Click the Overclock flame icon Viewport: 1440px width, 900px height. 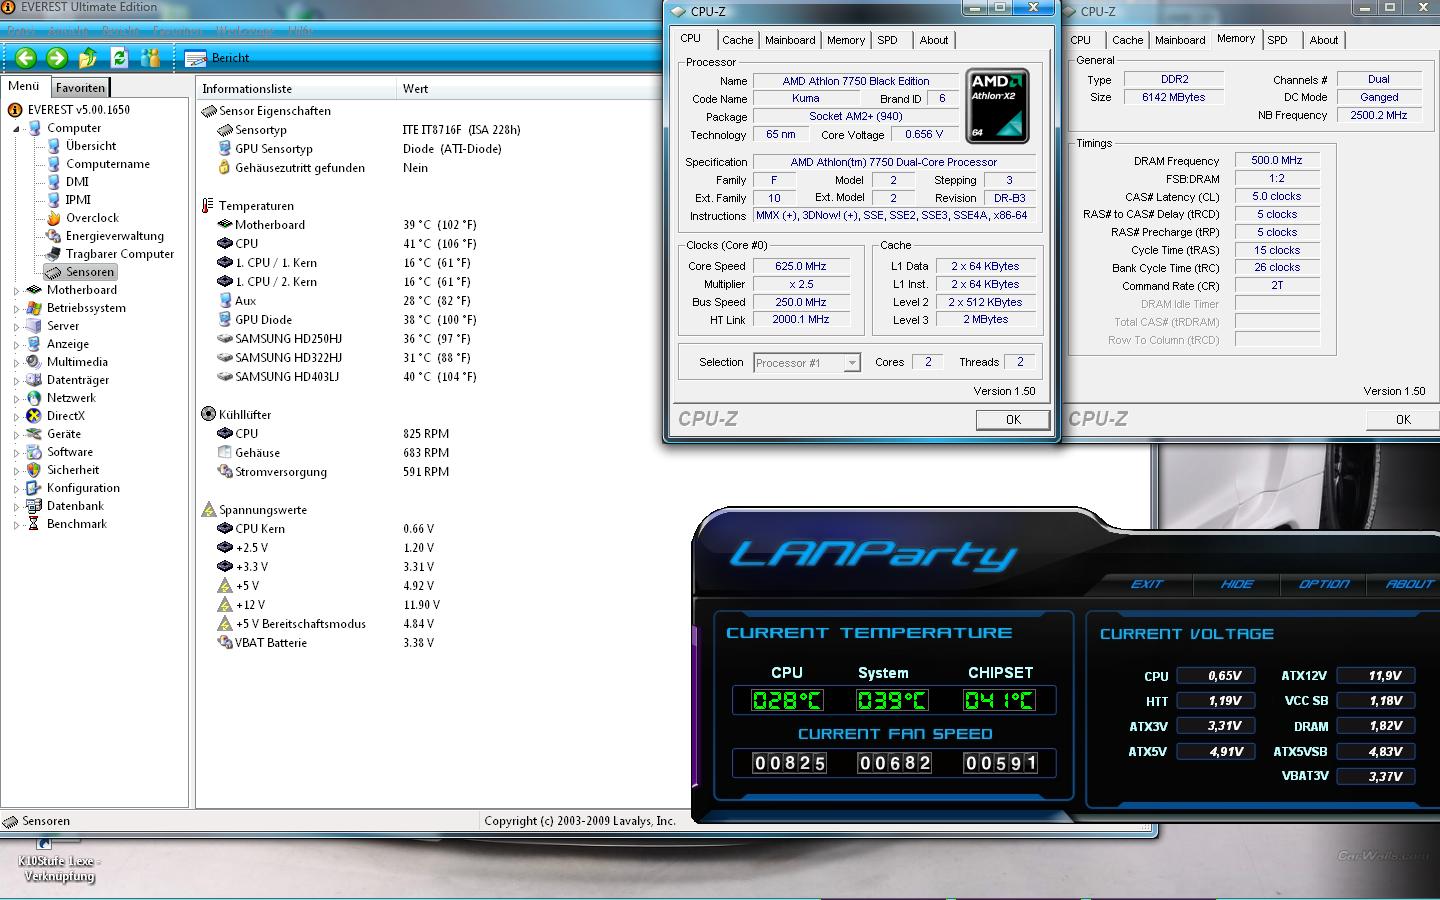click(x=52, y=218)
